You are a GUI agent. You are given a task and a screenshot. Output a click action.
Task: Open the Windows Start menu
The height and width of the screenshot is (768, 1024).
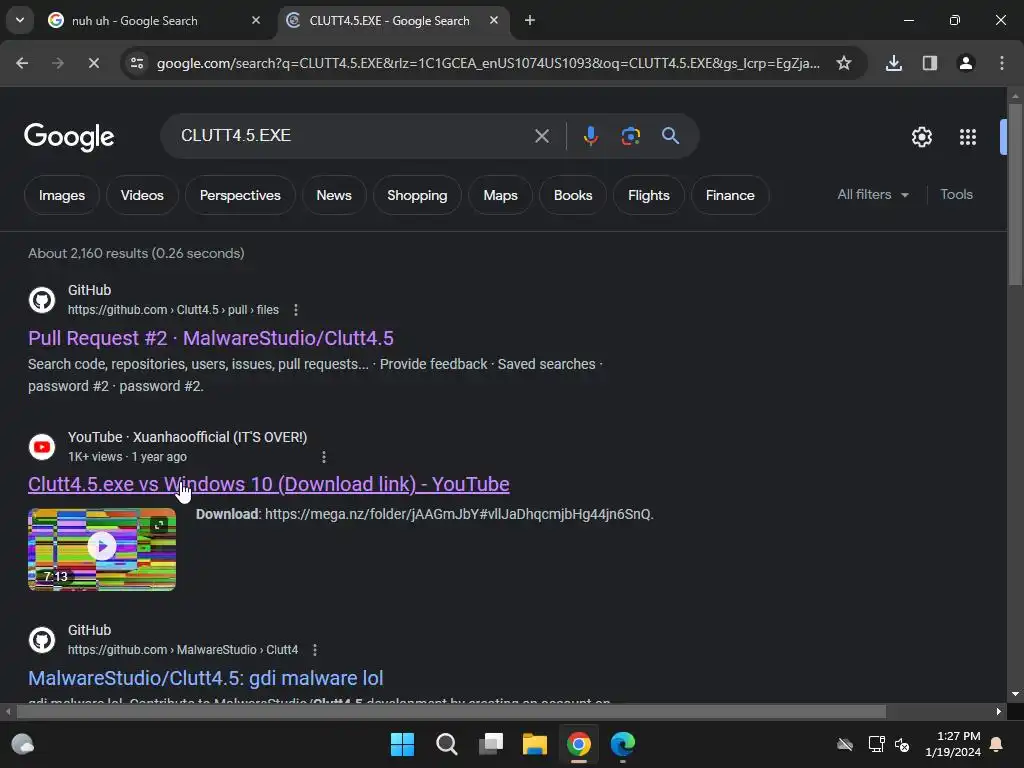pos(402,744)
